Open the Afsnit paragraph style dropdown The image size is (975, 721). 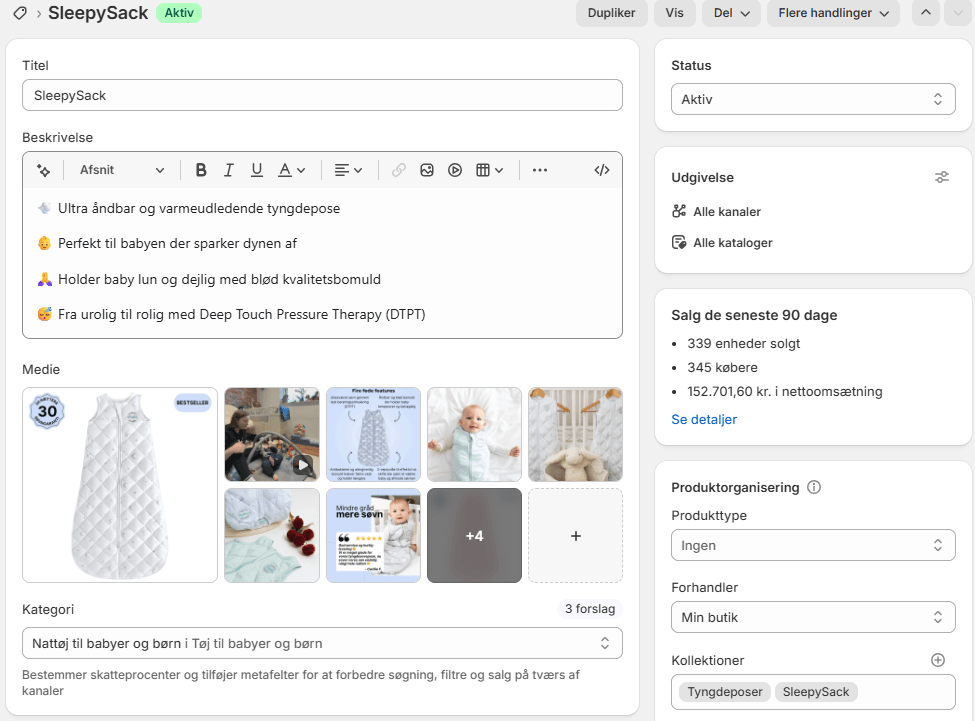[122, 170]
